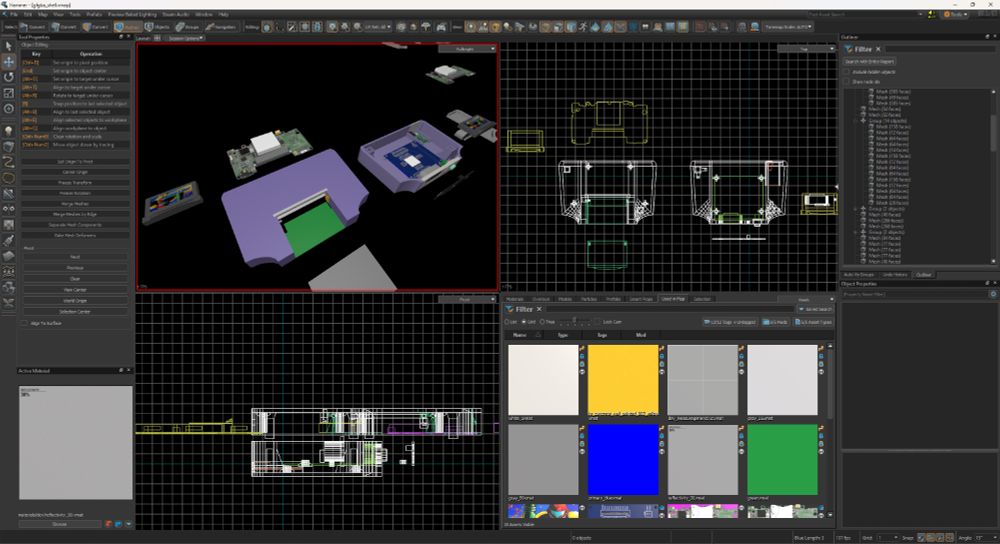This screenshot has height=544, width=1000.
Task: Toggle 'Show node ids' checkbox
Action: pos(848,82)
